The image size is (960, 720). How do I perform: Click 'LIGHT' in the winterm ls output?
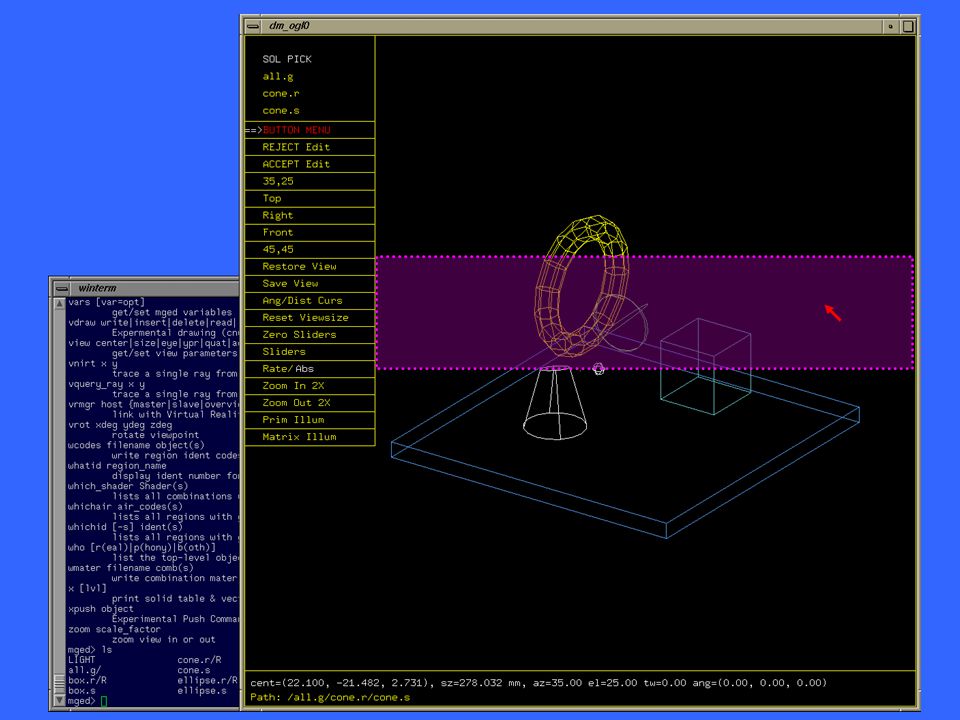click(81, 660)
